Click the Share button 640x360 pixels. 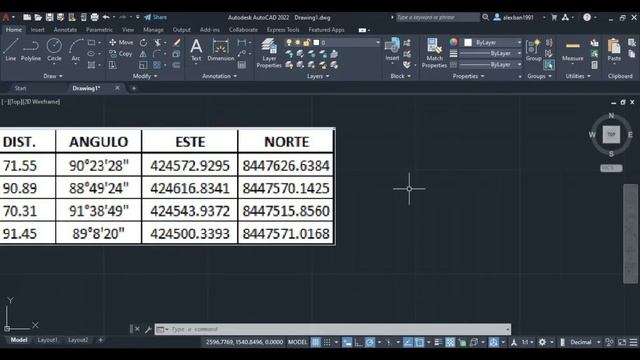pyautogui.click(x=156, y=17)
